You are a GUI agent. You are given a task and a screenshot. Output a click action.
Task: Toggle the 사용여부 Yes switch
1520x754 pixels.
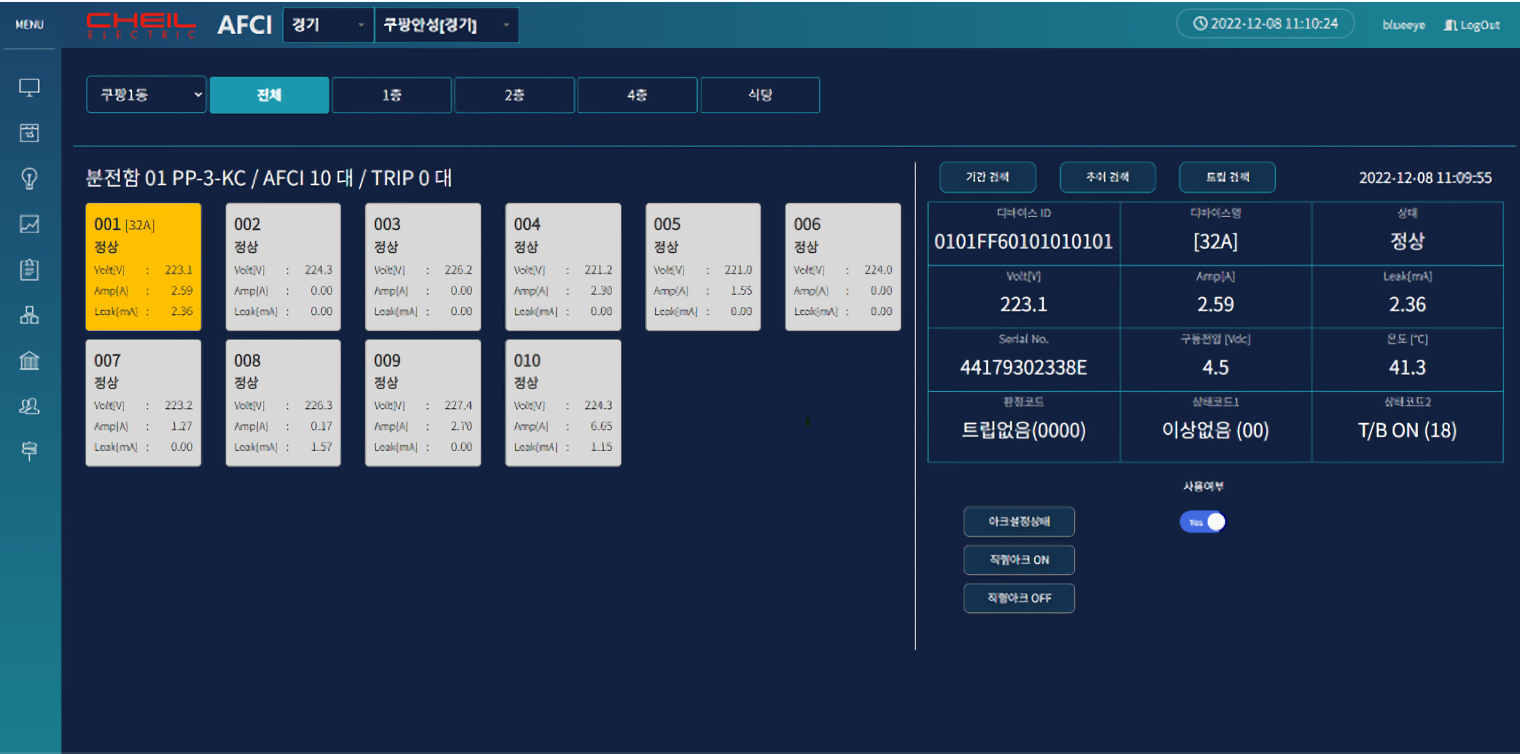coord(1202,522)
